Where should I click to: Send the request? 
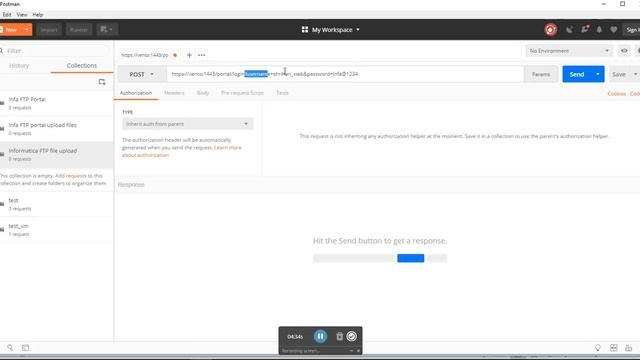577,74
